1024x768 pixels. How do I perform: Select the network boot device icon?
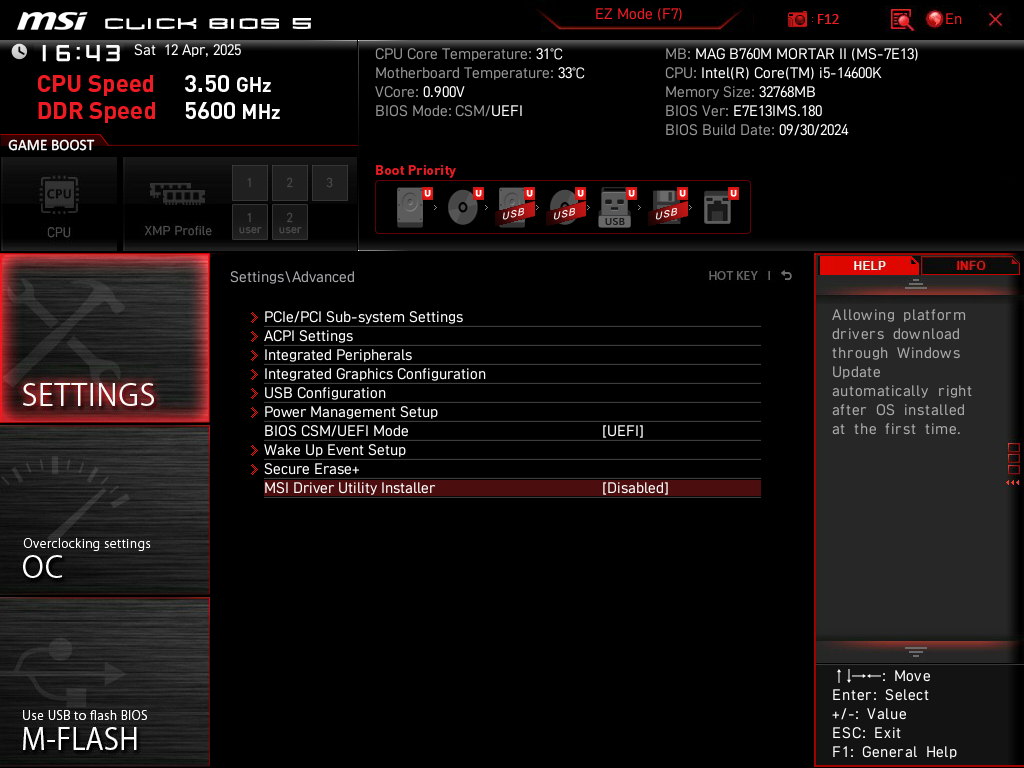pyautogui.click(x=720, y=207)
